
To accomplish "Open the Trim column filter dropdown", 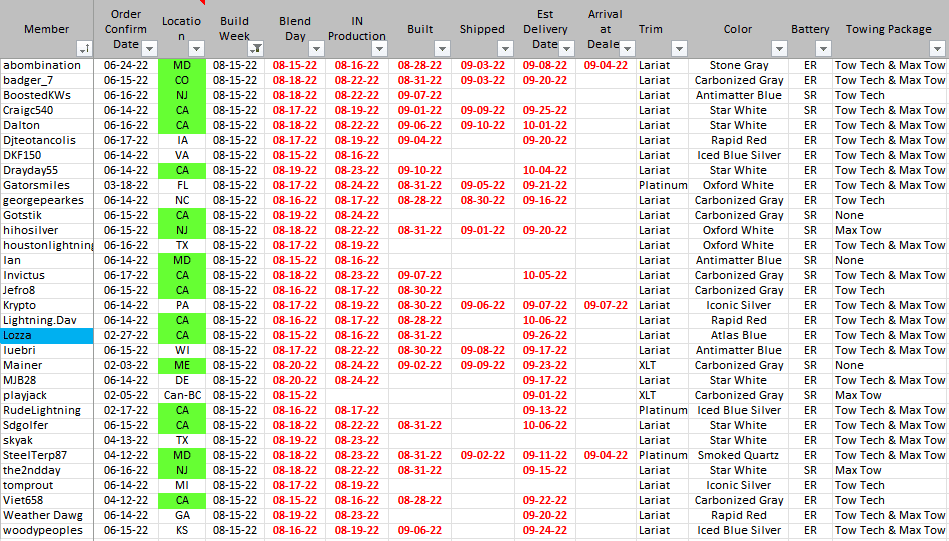I will coord(679,48).
